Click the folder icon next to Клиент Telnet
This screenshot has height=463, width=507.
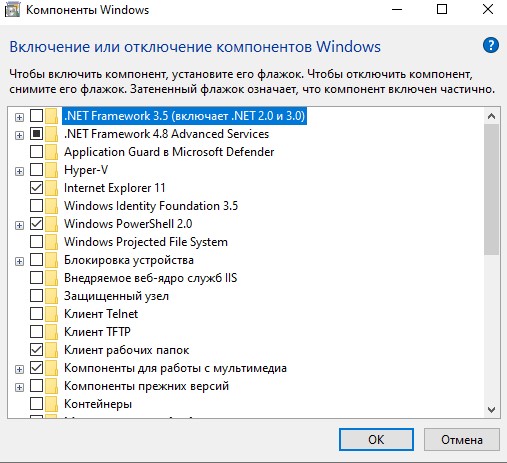pyautogui.click(x=51, y=314)
